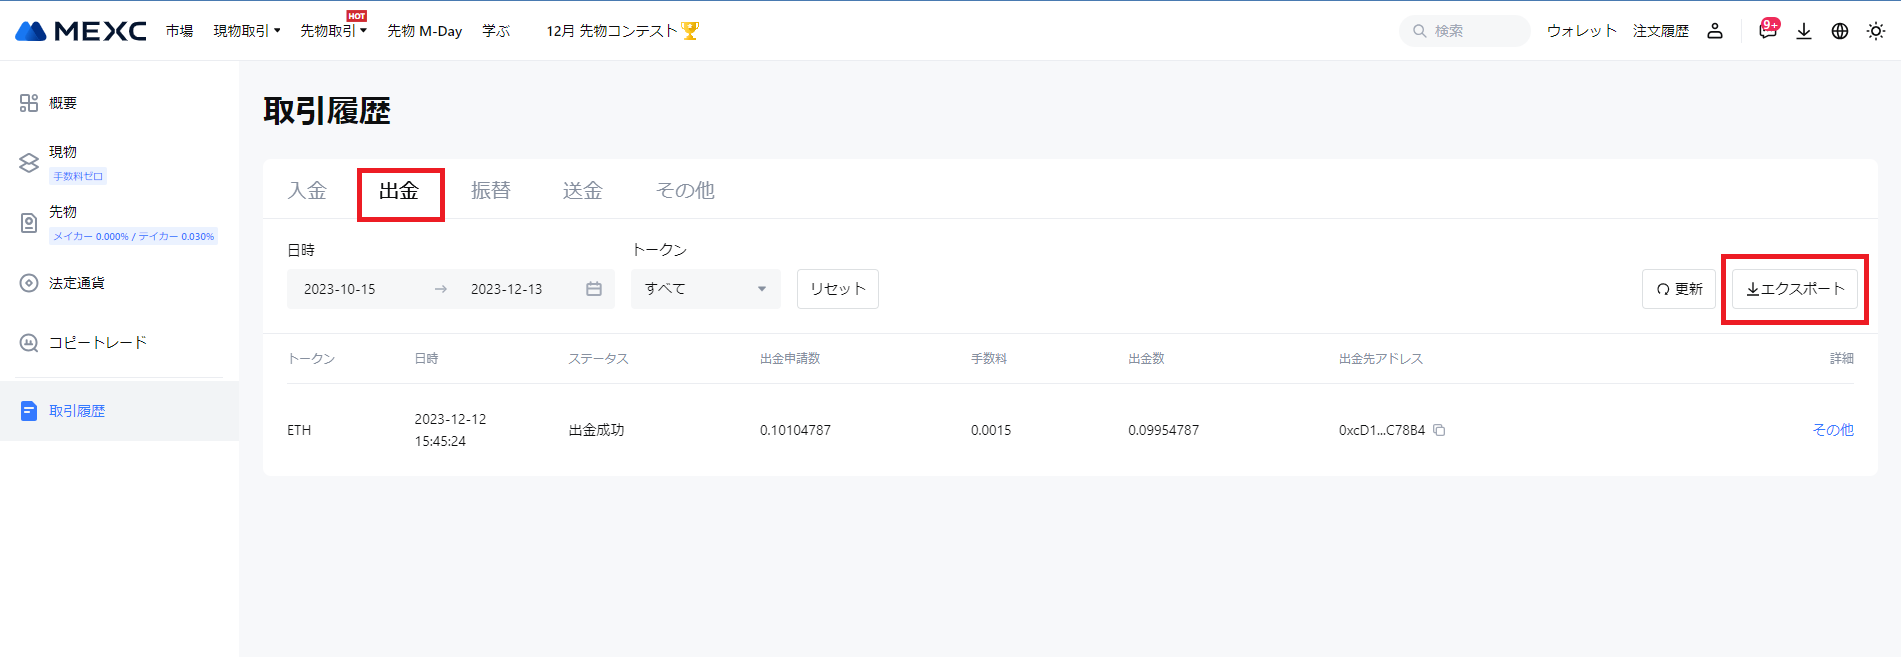The height and width of the screenshot is (657, 1901).
Task: Click the 概要 sidebar icon
Action: [x=29, y=103]
